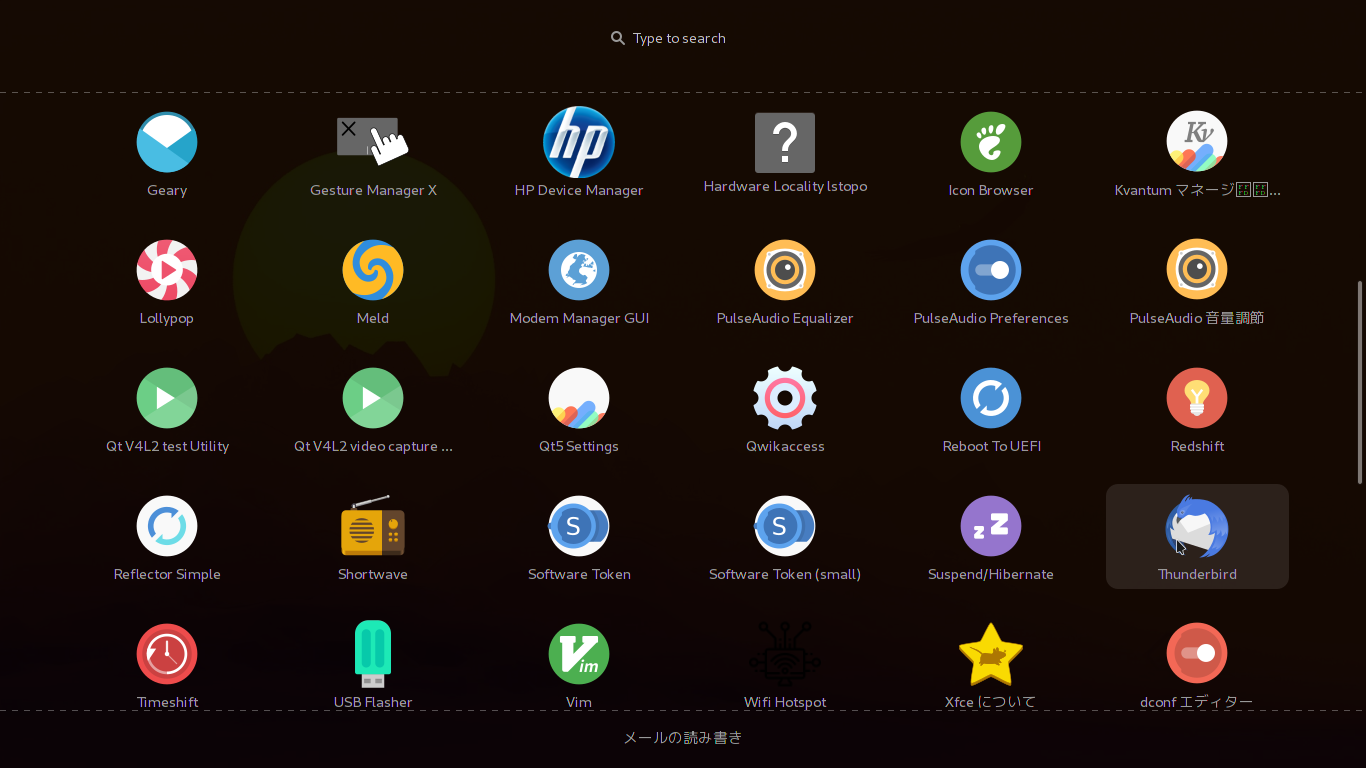
Task: Click the search magnifier icon
Action: pyautogui.click(x=618, y=38)
